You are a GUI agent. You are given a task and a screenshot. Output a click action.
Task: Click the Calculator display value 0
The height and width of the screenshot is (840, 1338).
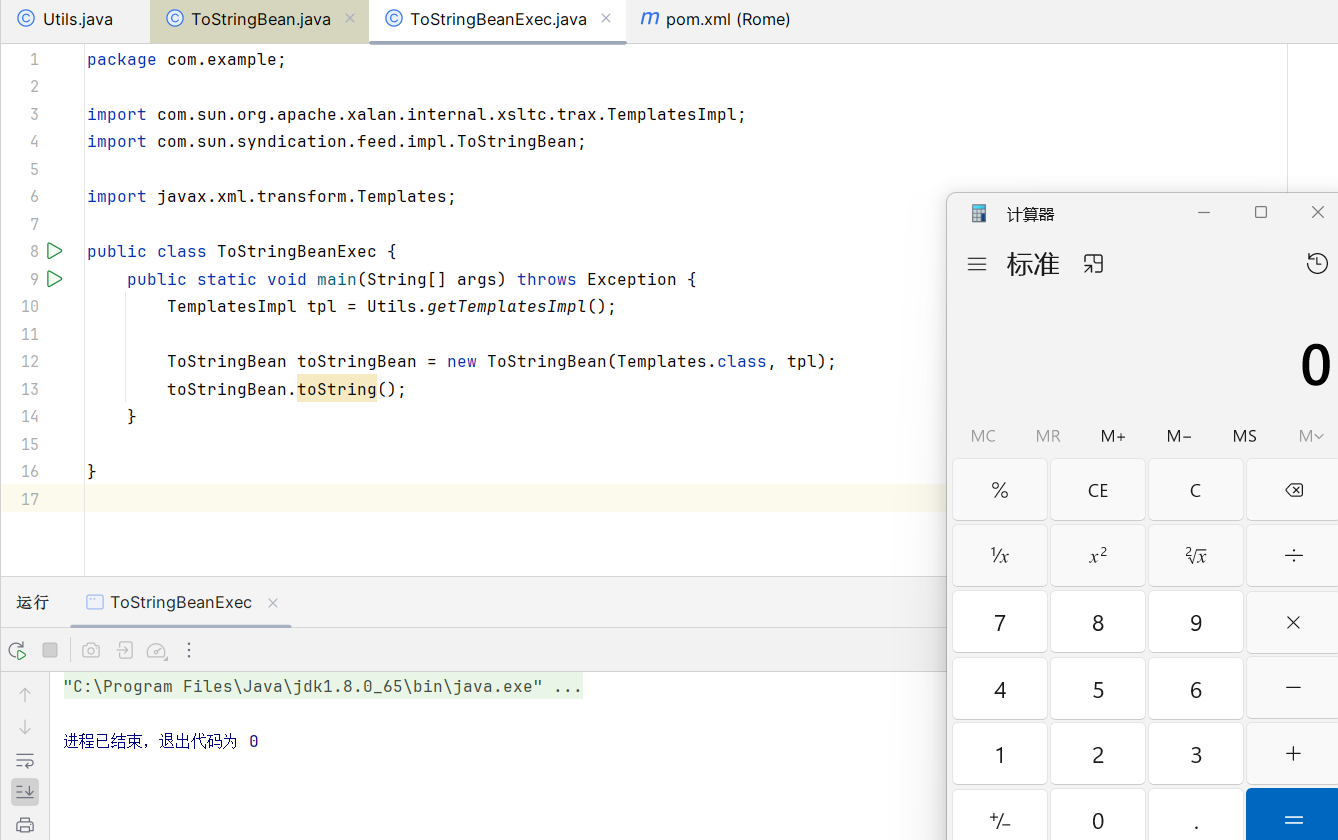click(1315, 366)
